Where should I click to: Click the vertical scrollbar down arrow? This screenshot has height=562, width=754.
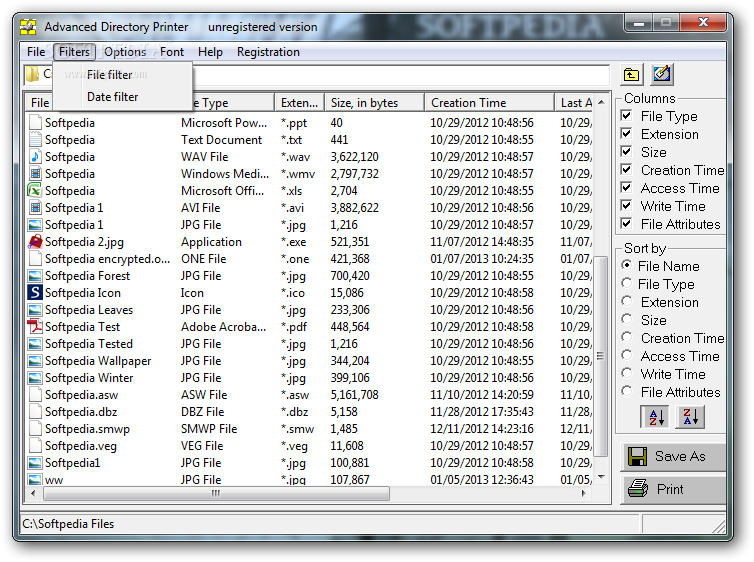tap(601, 477)
